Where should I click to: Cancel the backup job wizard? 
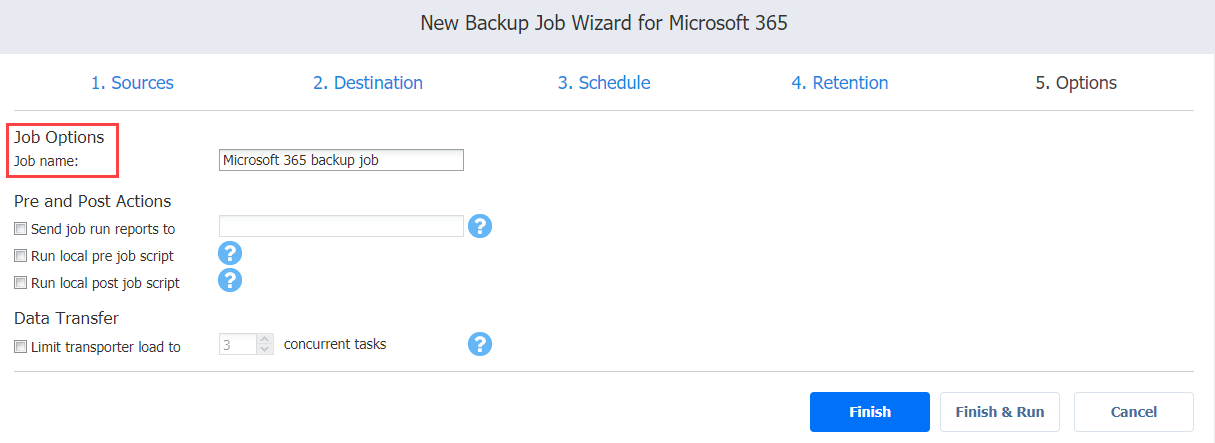(x=1134, y=412)
